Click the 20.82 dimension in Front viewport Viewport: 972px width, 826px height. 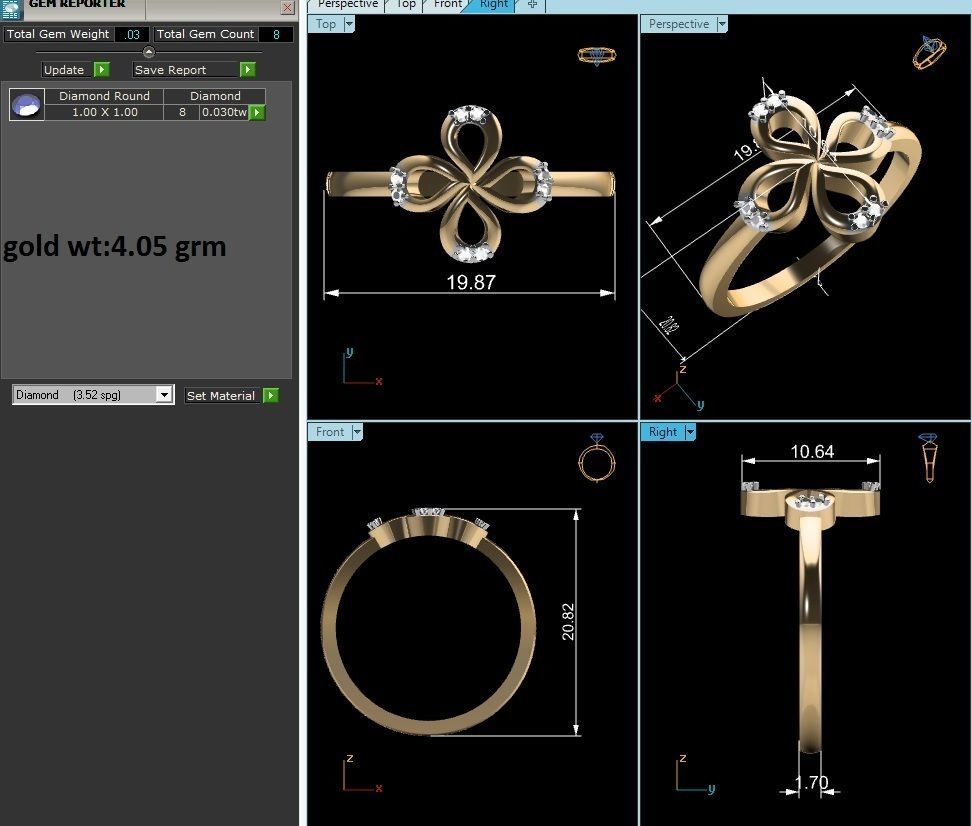click(x=568, y=621)
